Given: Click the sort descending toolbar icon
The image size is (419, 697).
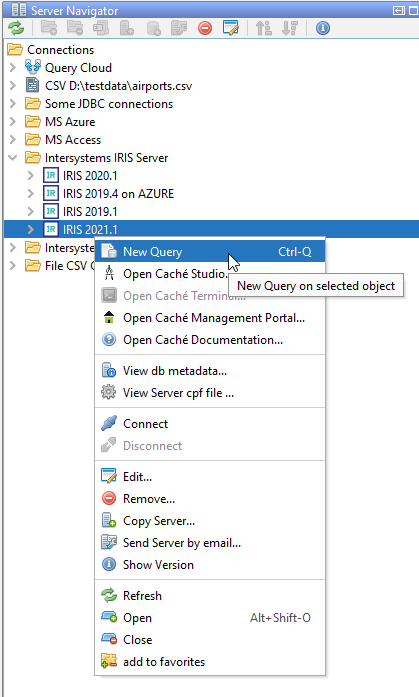Looking at the screenshot, I should pyautogui.click(x=290, y=28).
